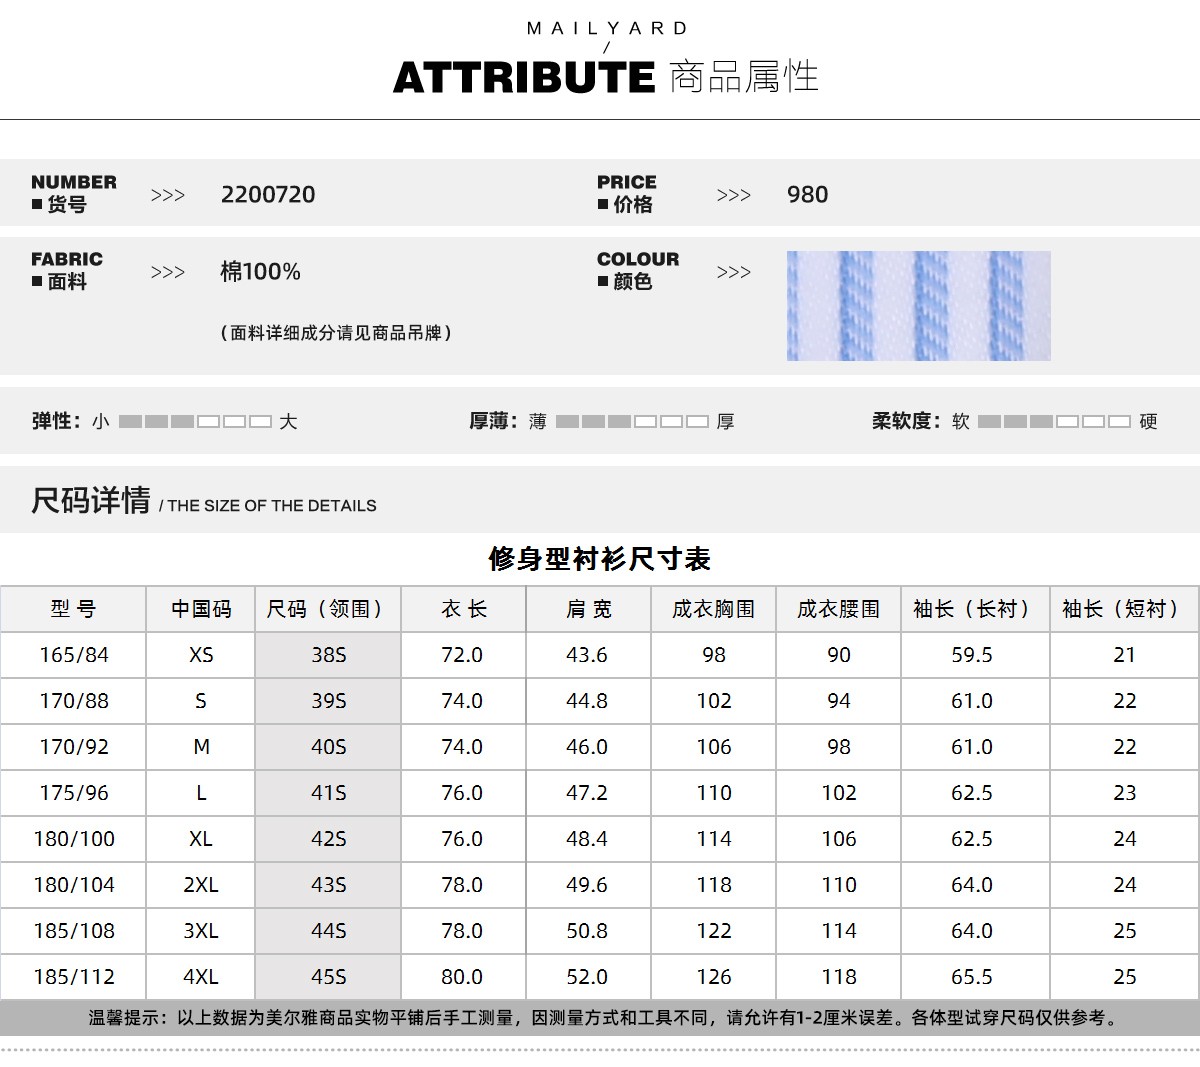
Task: Click the 65.5 long sleeve cell
Action: 975,977
